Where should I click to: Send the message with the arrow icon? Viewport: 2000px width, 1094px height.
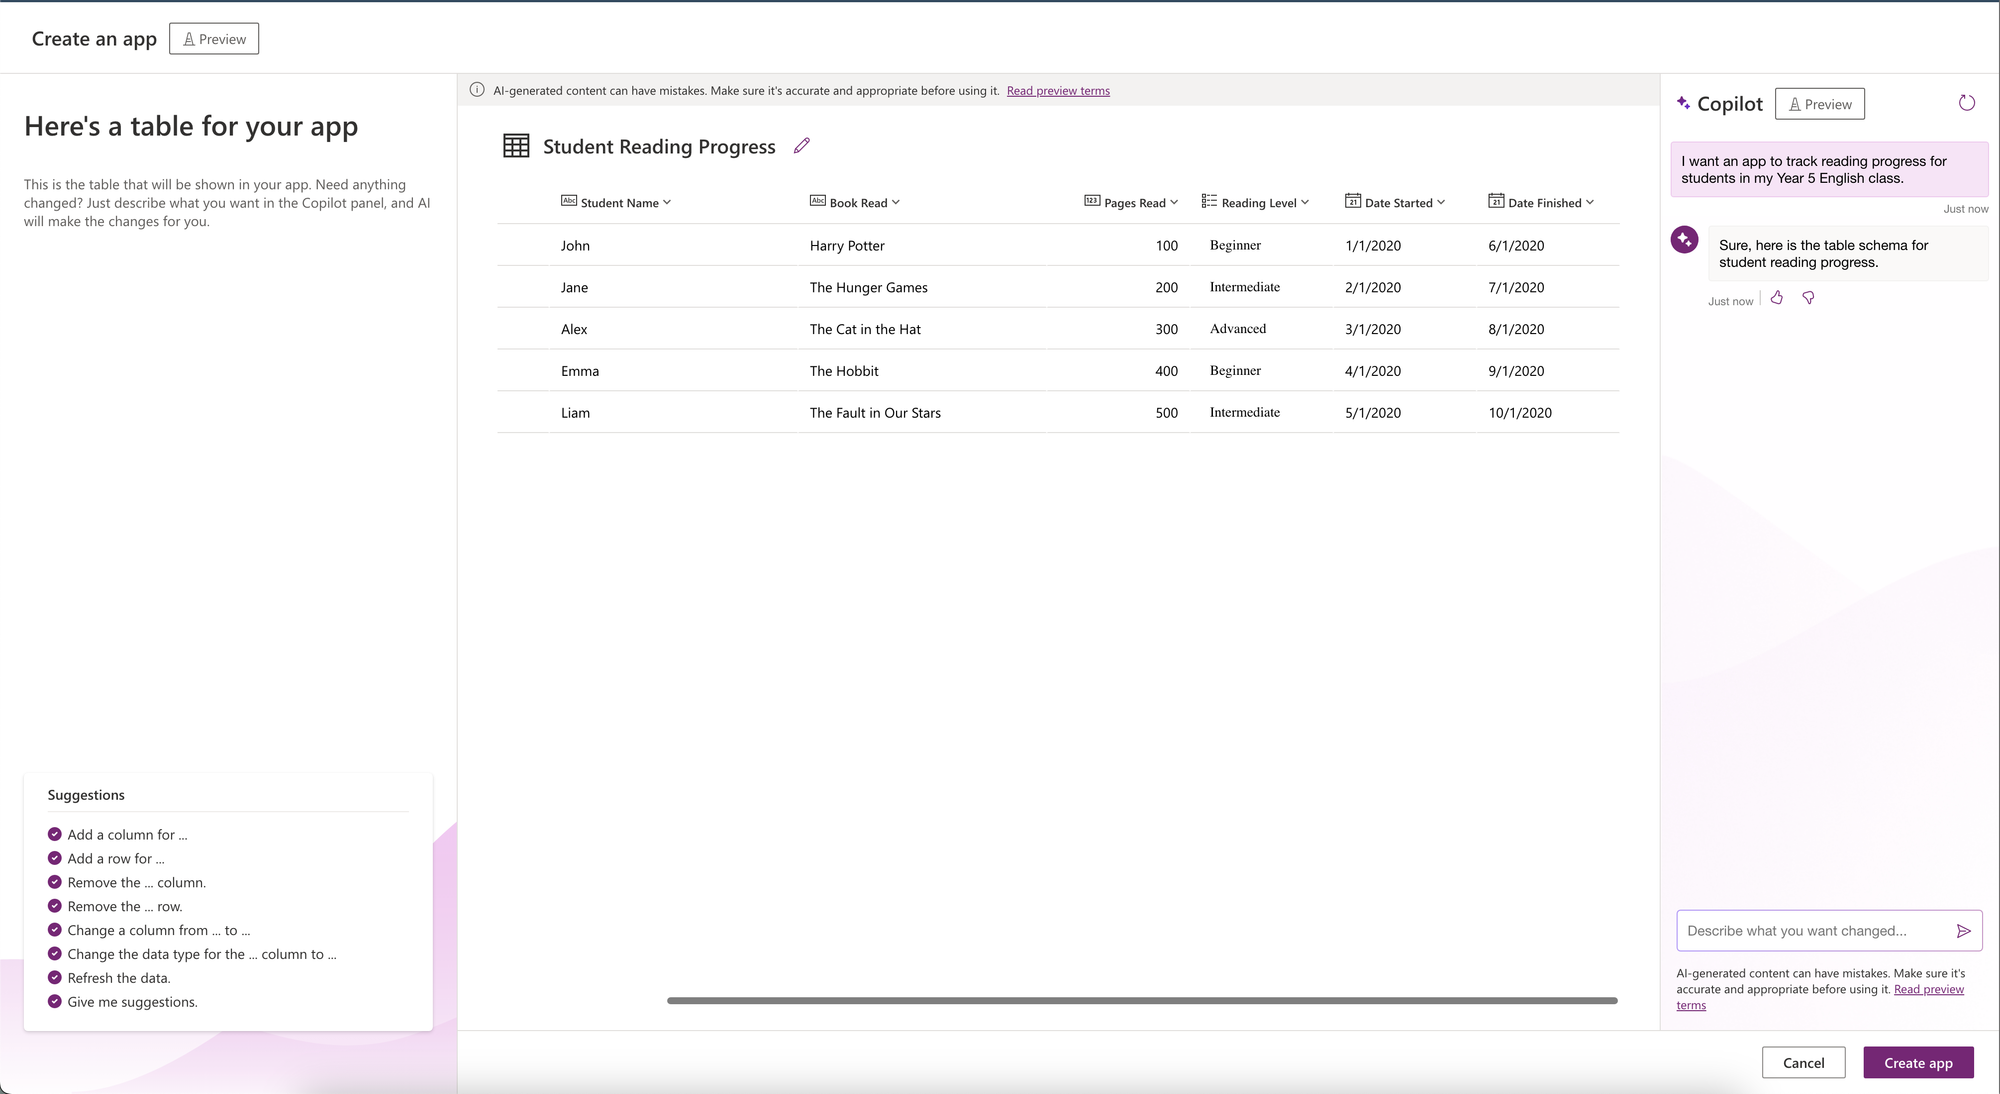1963,931
